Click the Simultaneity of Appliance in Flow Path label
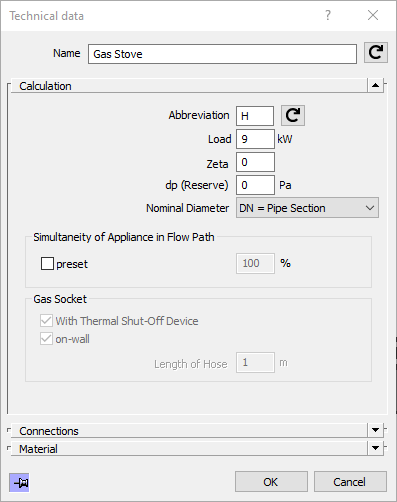 click(x=124, y=237)
